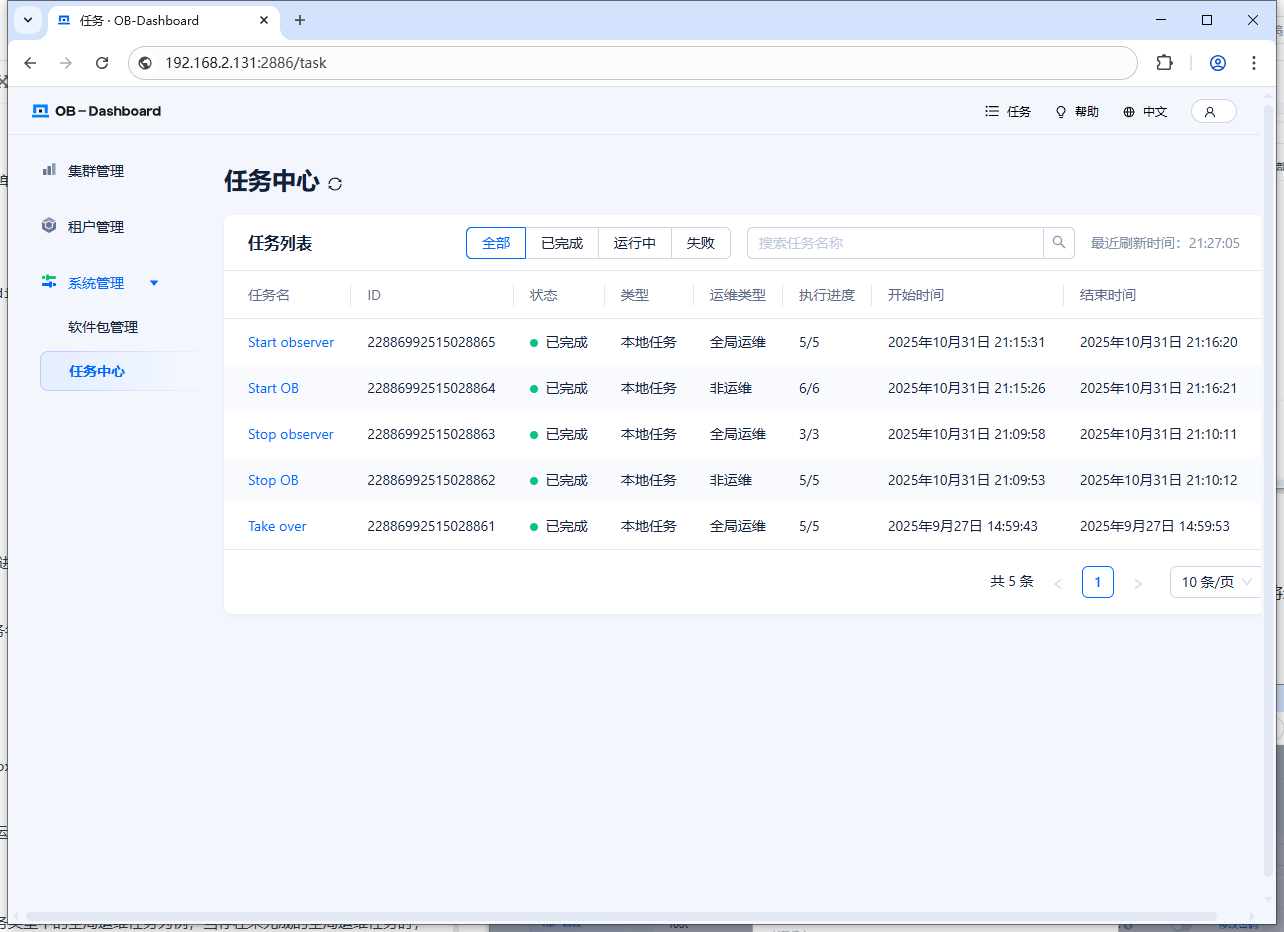Select the 全部 filter option
Screen dimensions: 1284x932
pyautogui.click(x=496, y=243)
